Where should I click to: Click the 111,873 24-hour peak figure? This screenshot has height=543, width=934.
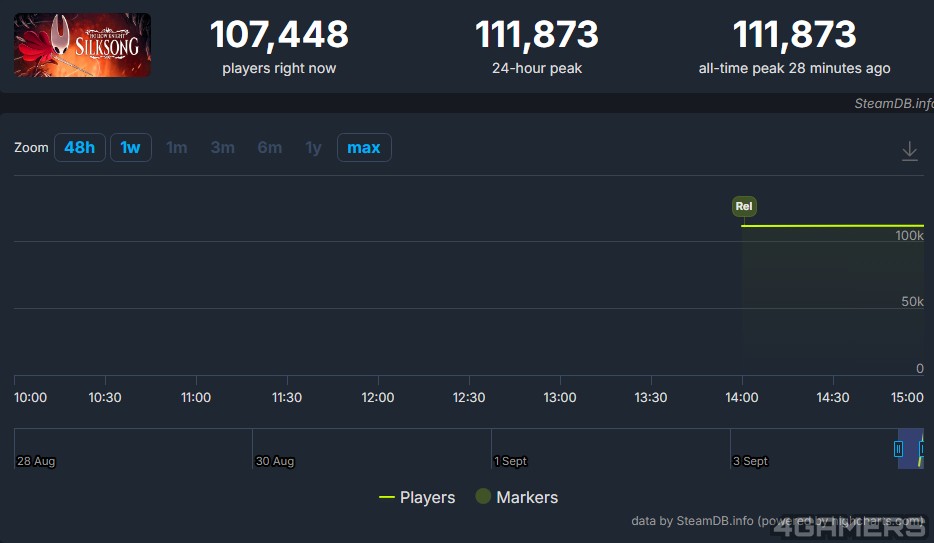(537, 34)
